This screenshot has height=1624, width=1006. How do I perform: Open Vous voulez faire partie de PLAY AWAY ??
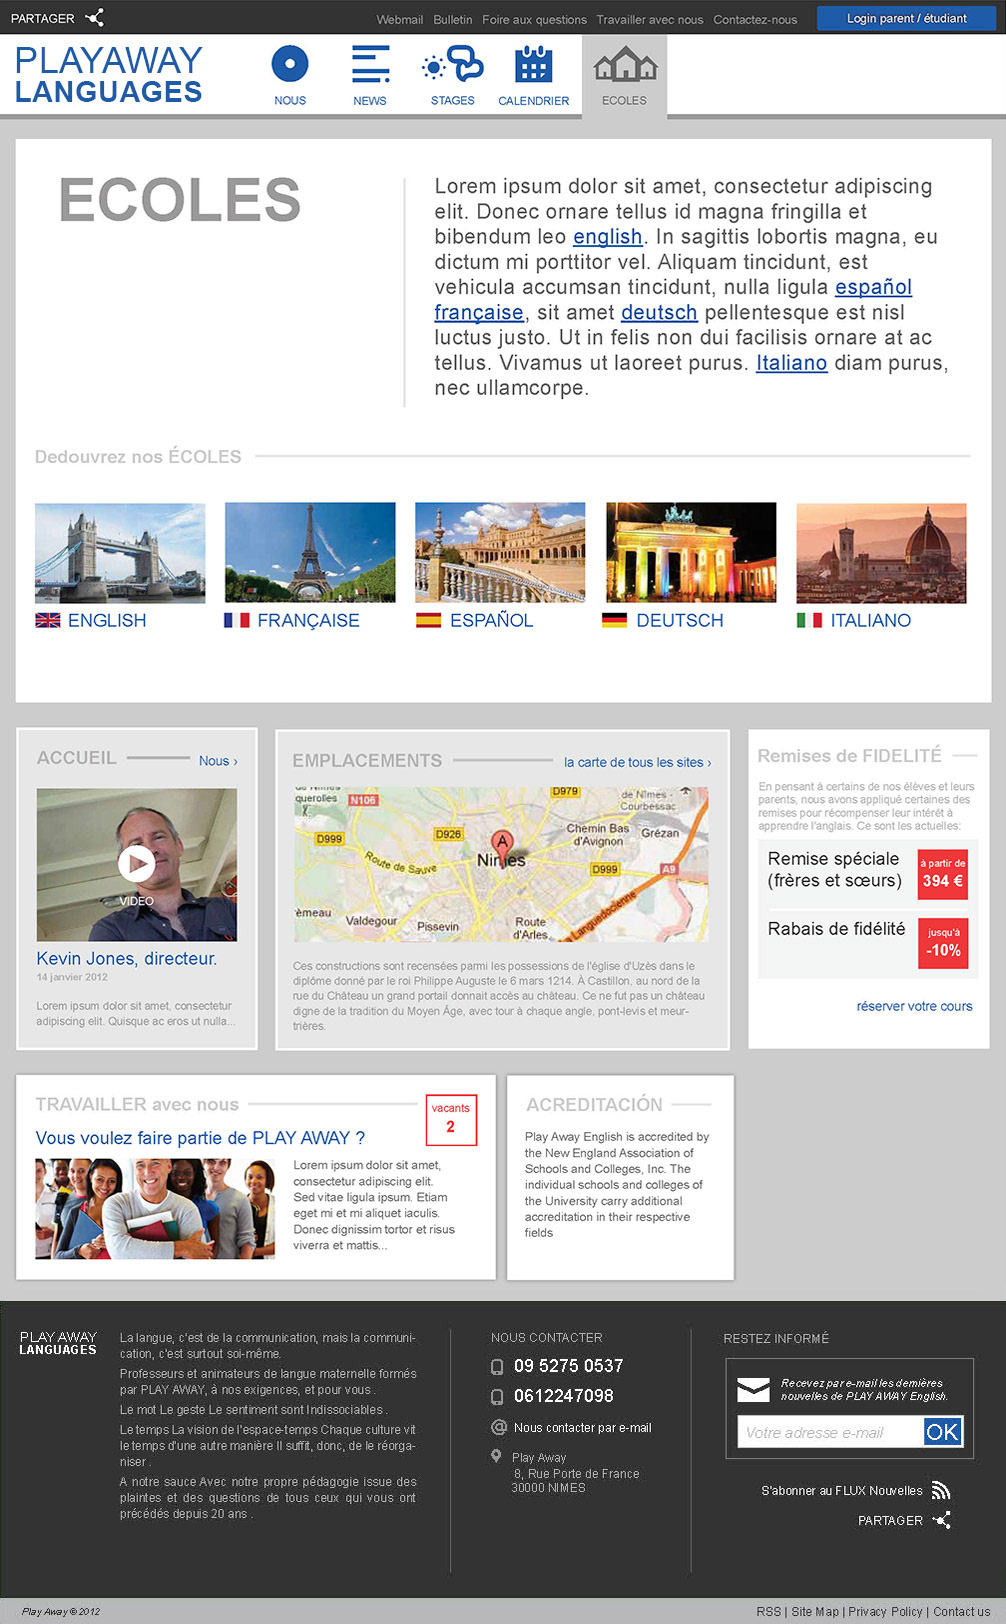click(x=200, y=1138)
